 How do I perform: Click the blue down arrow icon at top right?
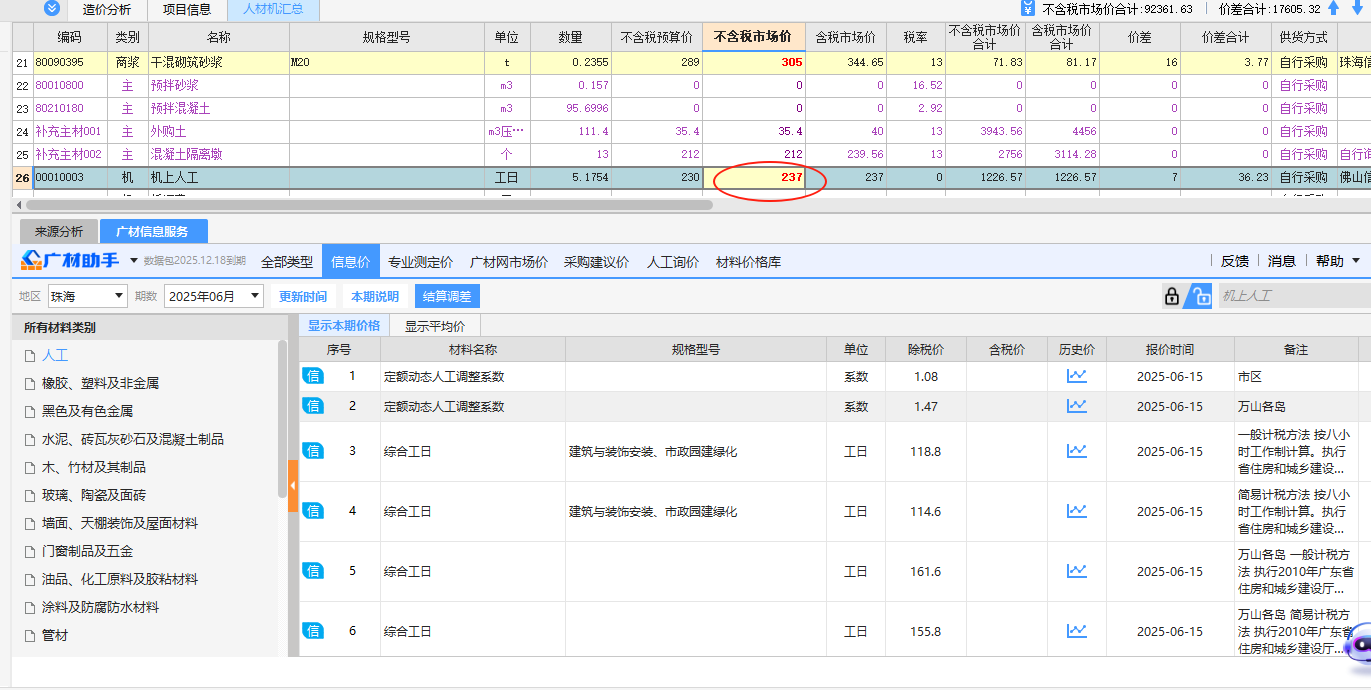(x=1356, y=8)
